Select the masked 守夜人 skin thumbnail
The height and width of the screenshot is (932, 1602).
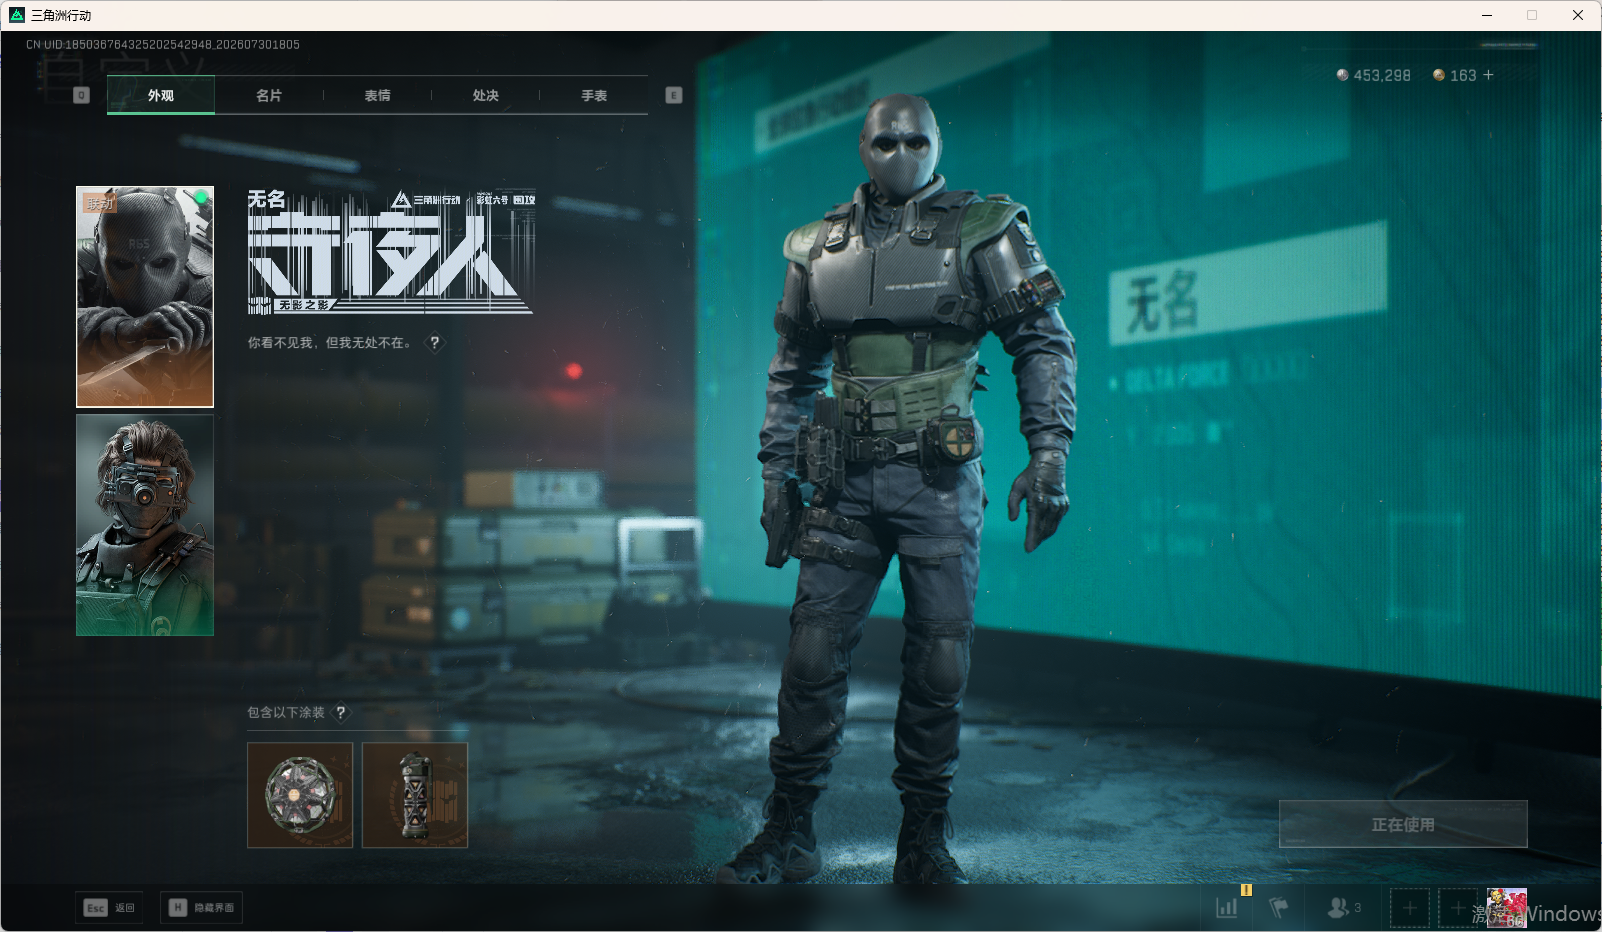(x=145, y=297)
